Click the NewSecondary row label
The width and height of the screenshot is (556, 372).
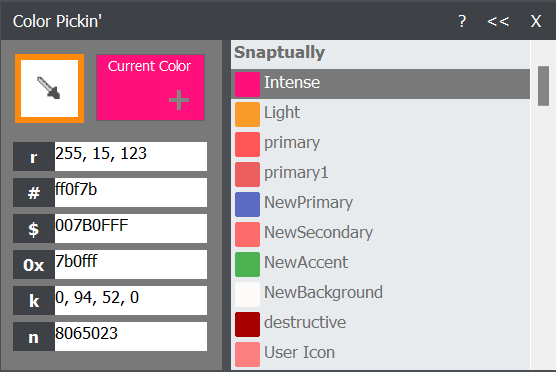click(x=318, y=233)
